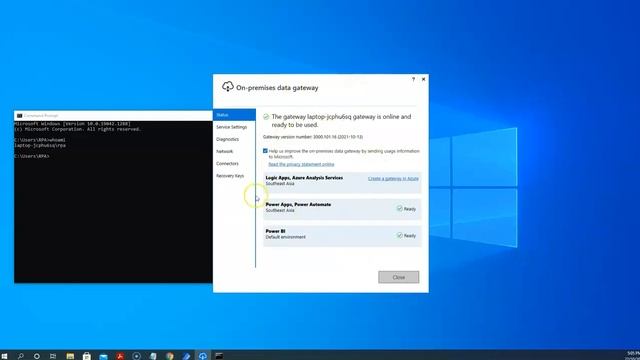Click the Power Apps Ready check icon
The image size is (640, 360).
click(400, 209)
